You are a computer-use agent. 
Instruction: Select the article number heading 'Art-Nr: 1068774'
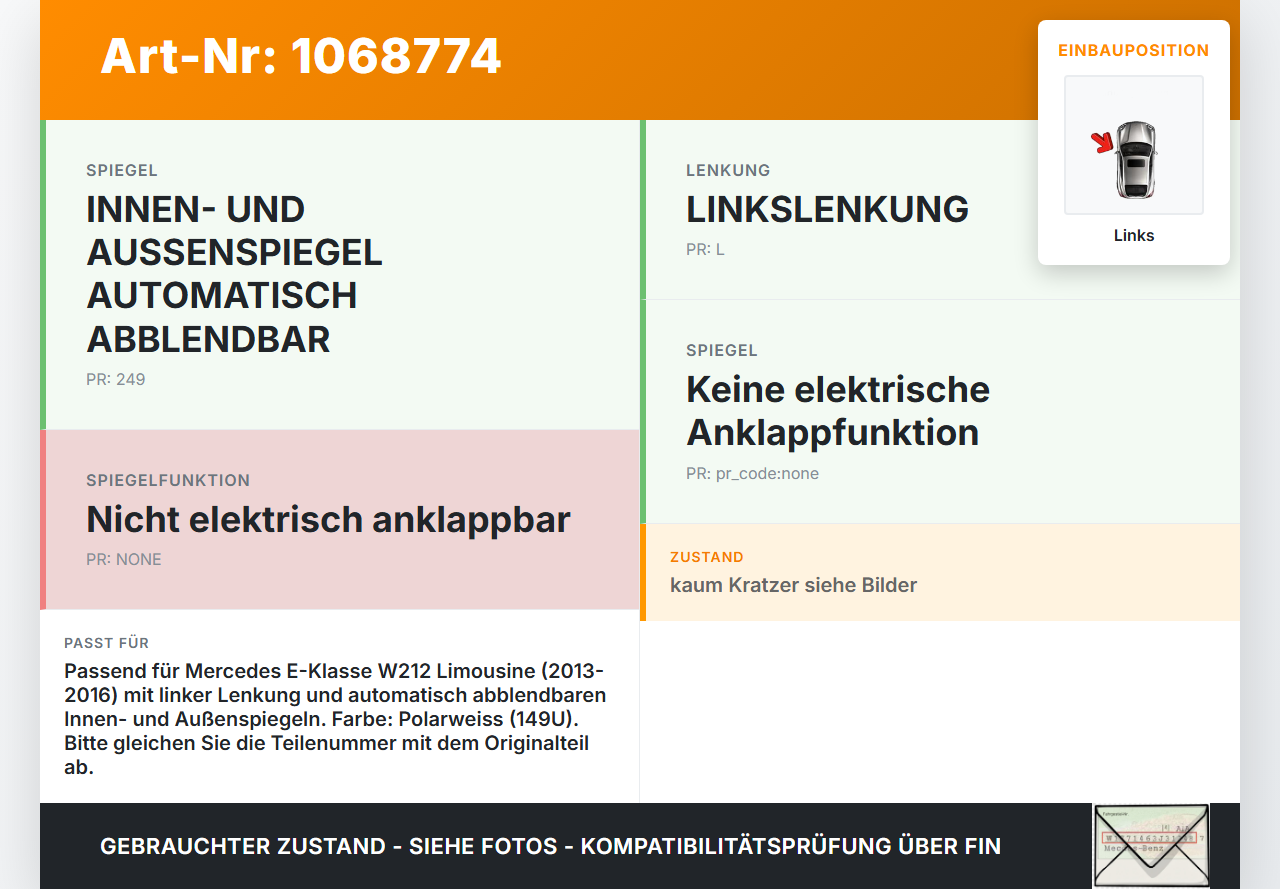pos(301,56)
